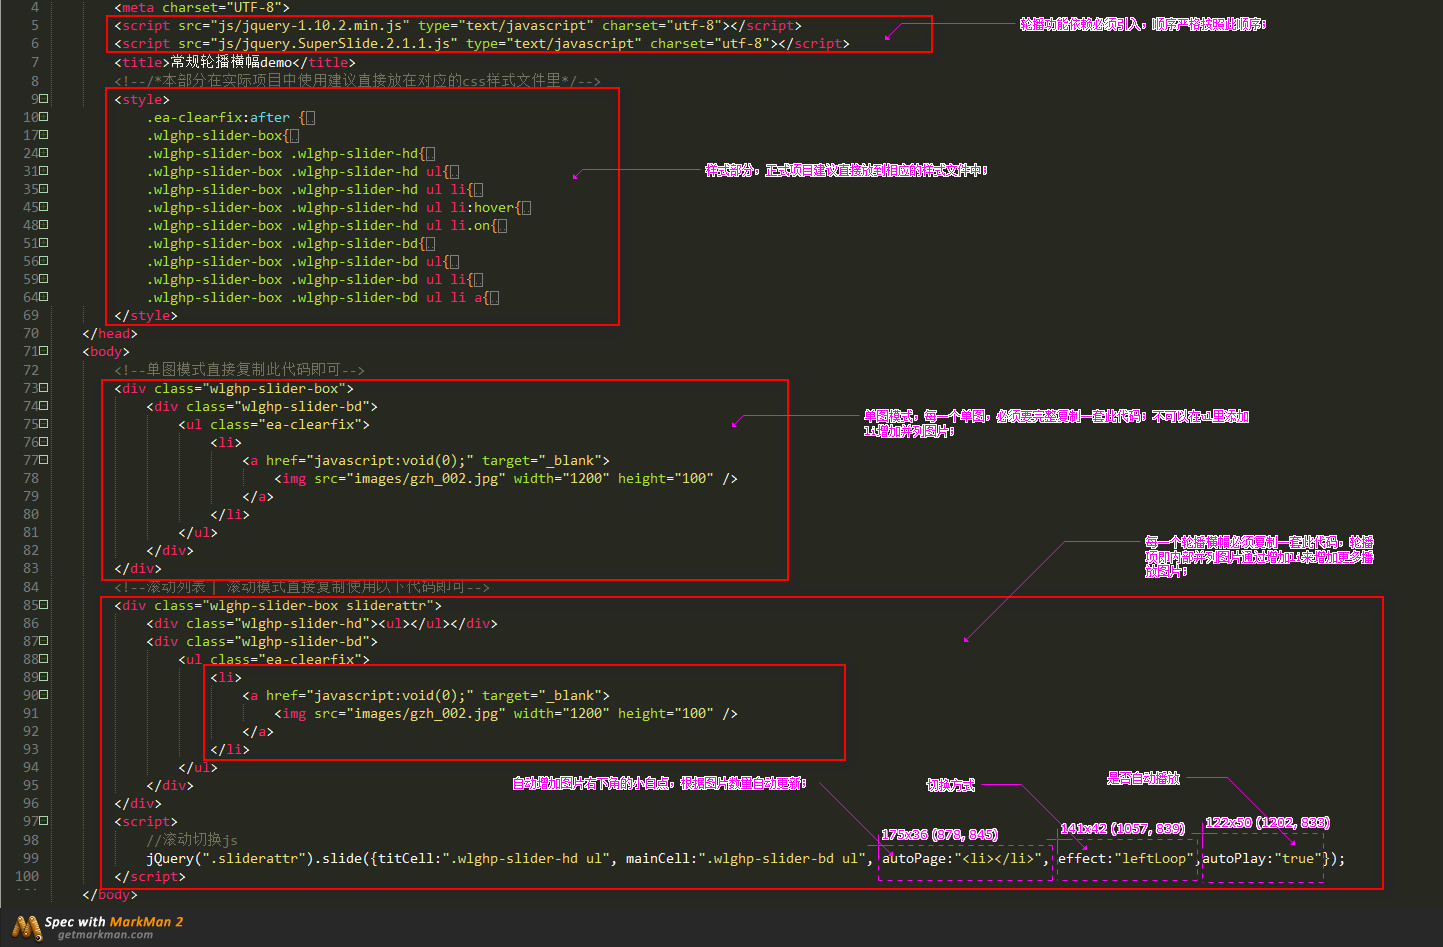Image resolution: width=1443 pixels, height=947 pixels.
Task: Click the closing </head> tag
Action: pyautogui.click(x=110, y=333)
